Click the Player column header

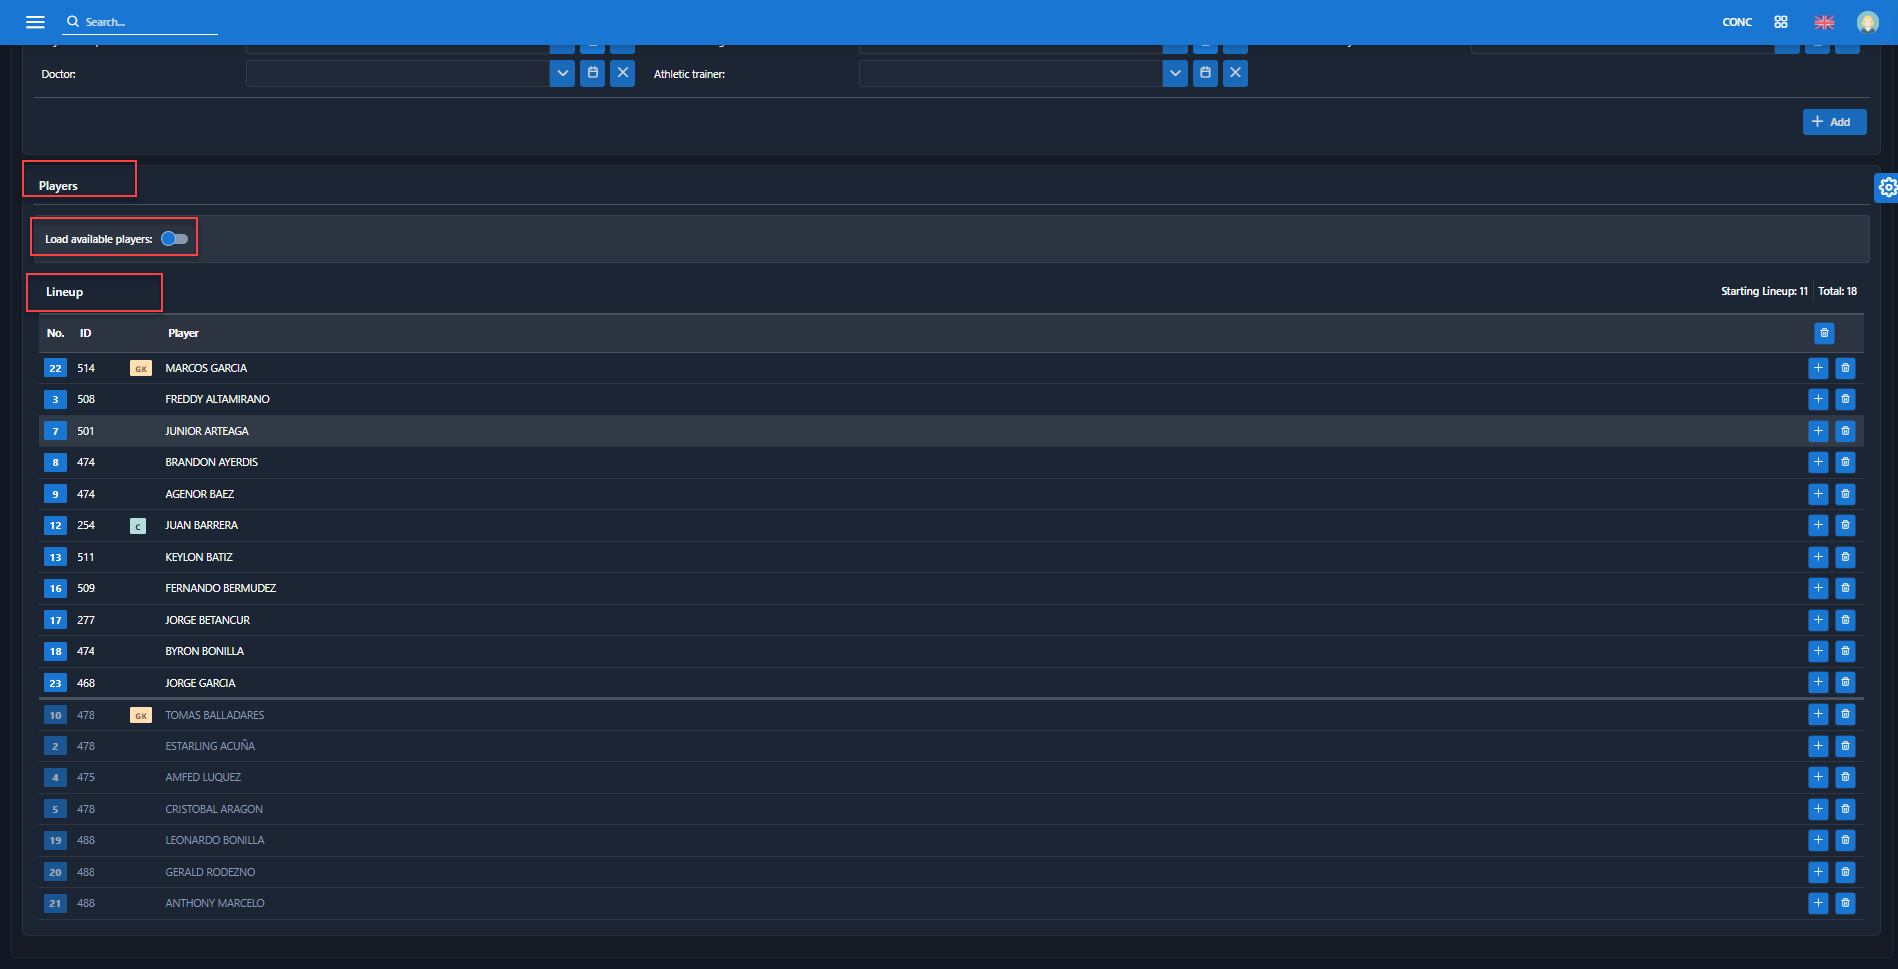tap(183, 333)
